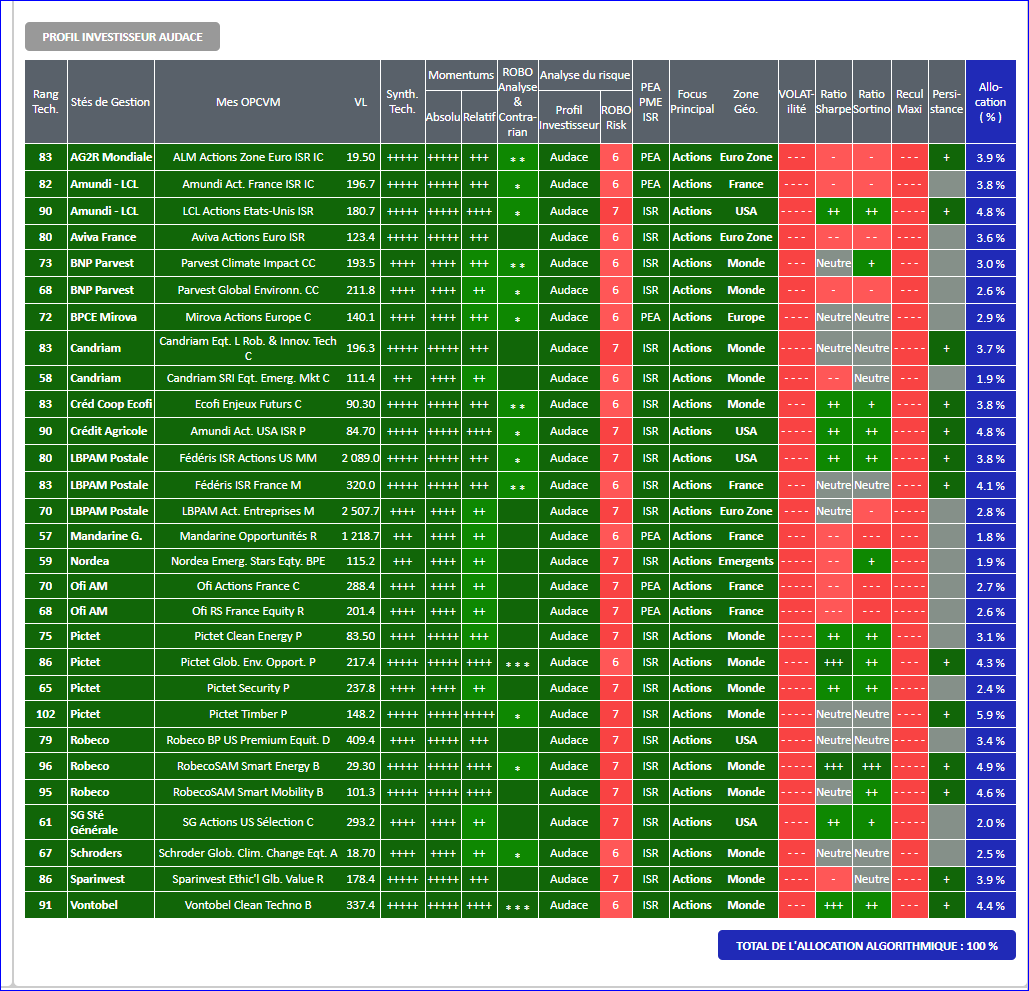Click the ROBO Risk subheader

(616, 117)
